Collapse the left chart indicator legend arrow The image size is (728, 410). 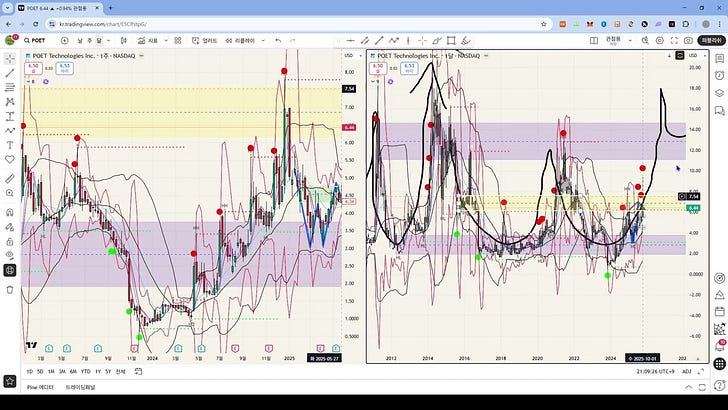click(x=29, y=82)
